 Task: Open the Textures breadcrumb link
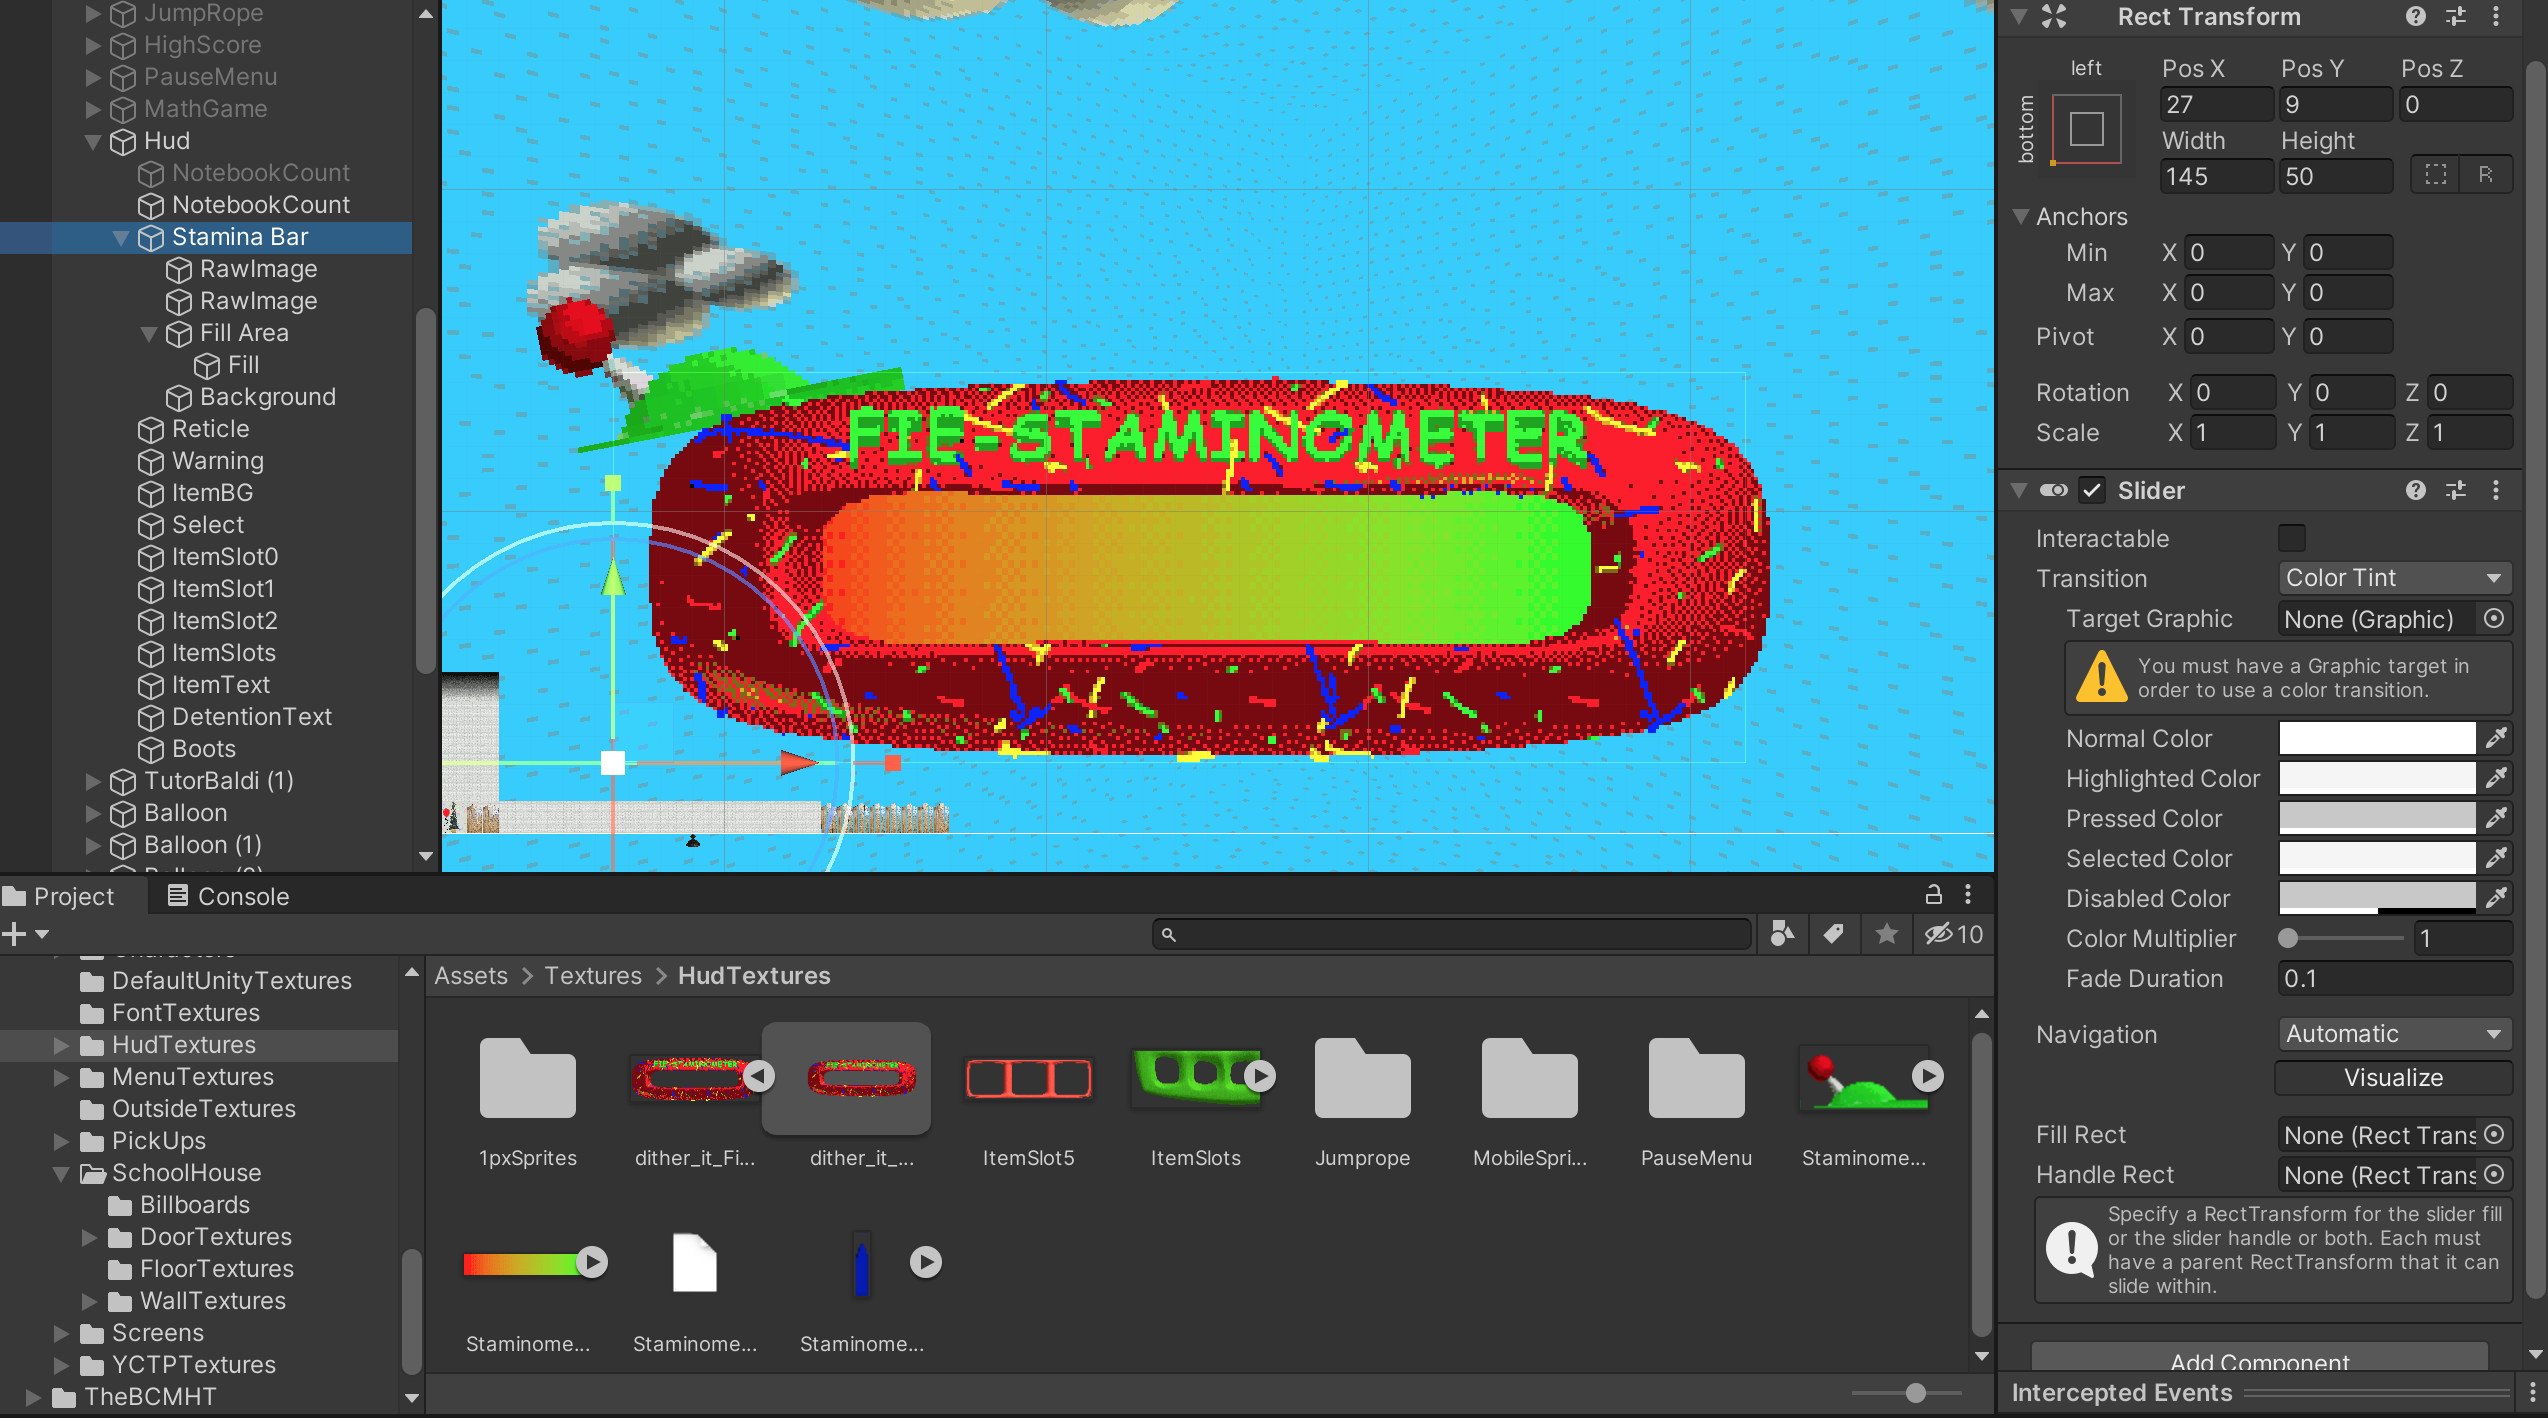[x=592, y=976]
